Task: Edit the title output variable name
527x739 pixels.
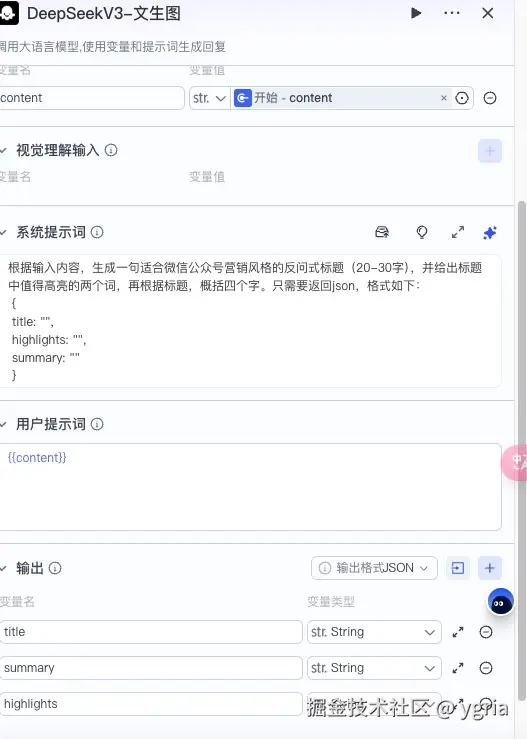Action: tap(151, 632)
